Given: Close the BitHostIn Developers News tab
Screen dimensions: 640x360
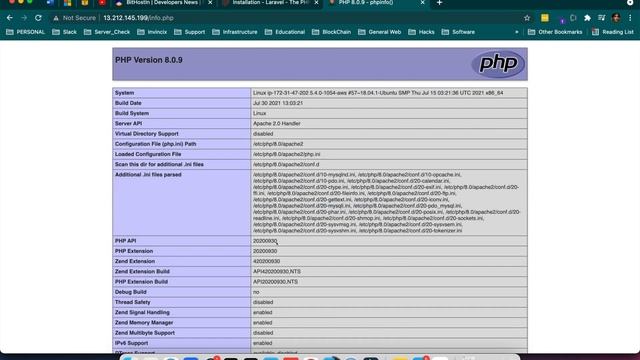Looking at the screenshot, I should 210,3.
